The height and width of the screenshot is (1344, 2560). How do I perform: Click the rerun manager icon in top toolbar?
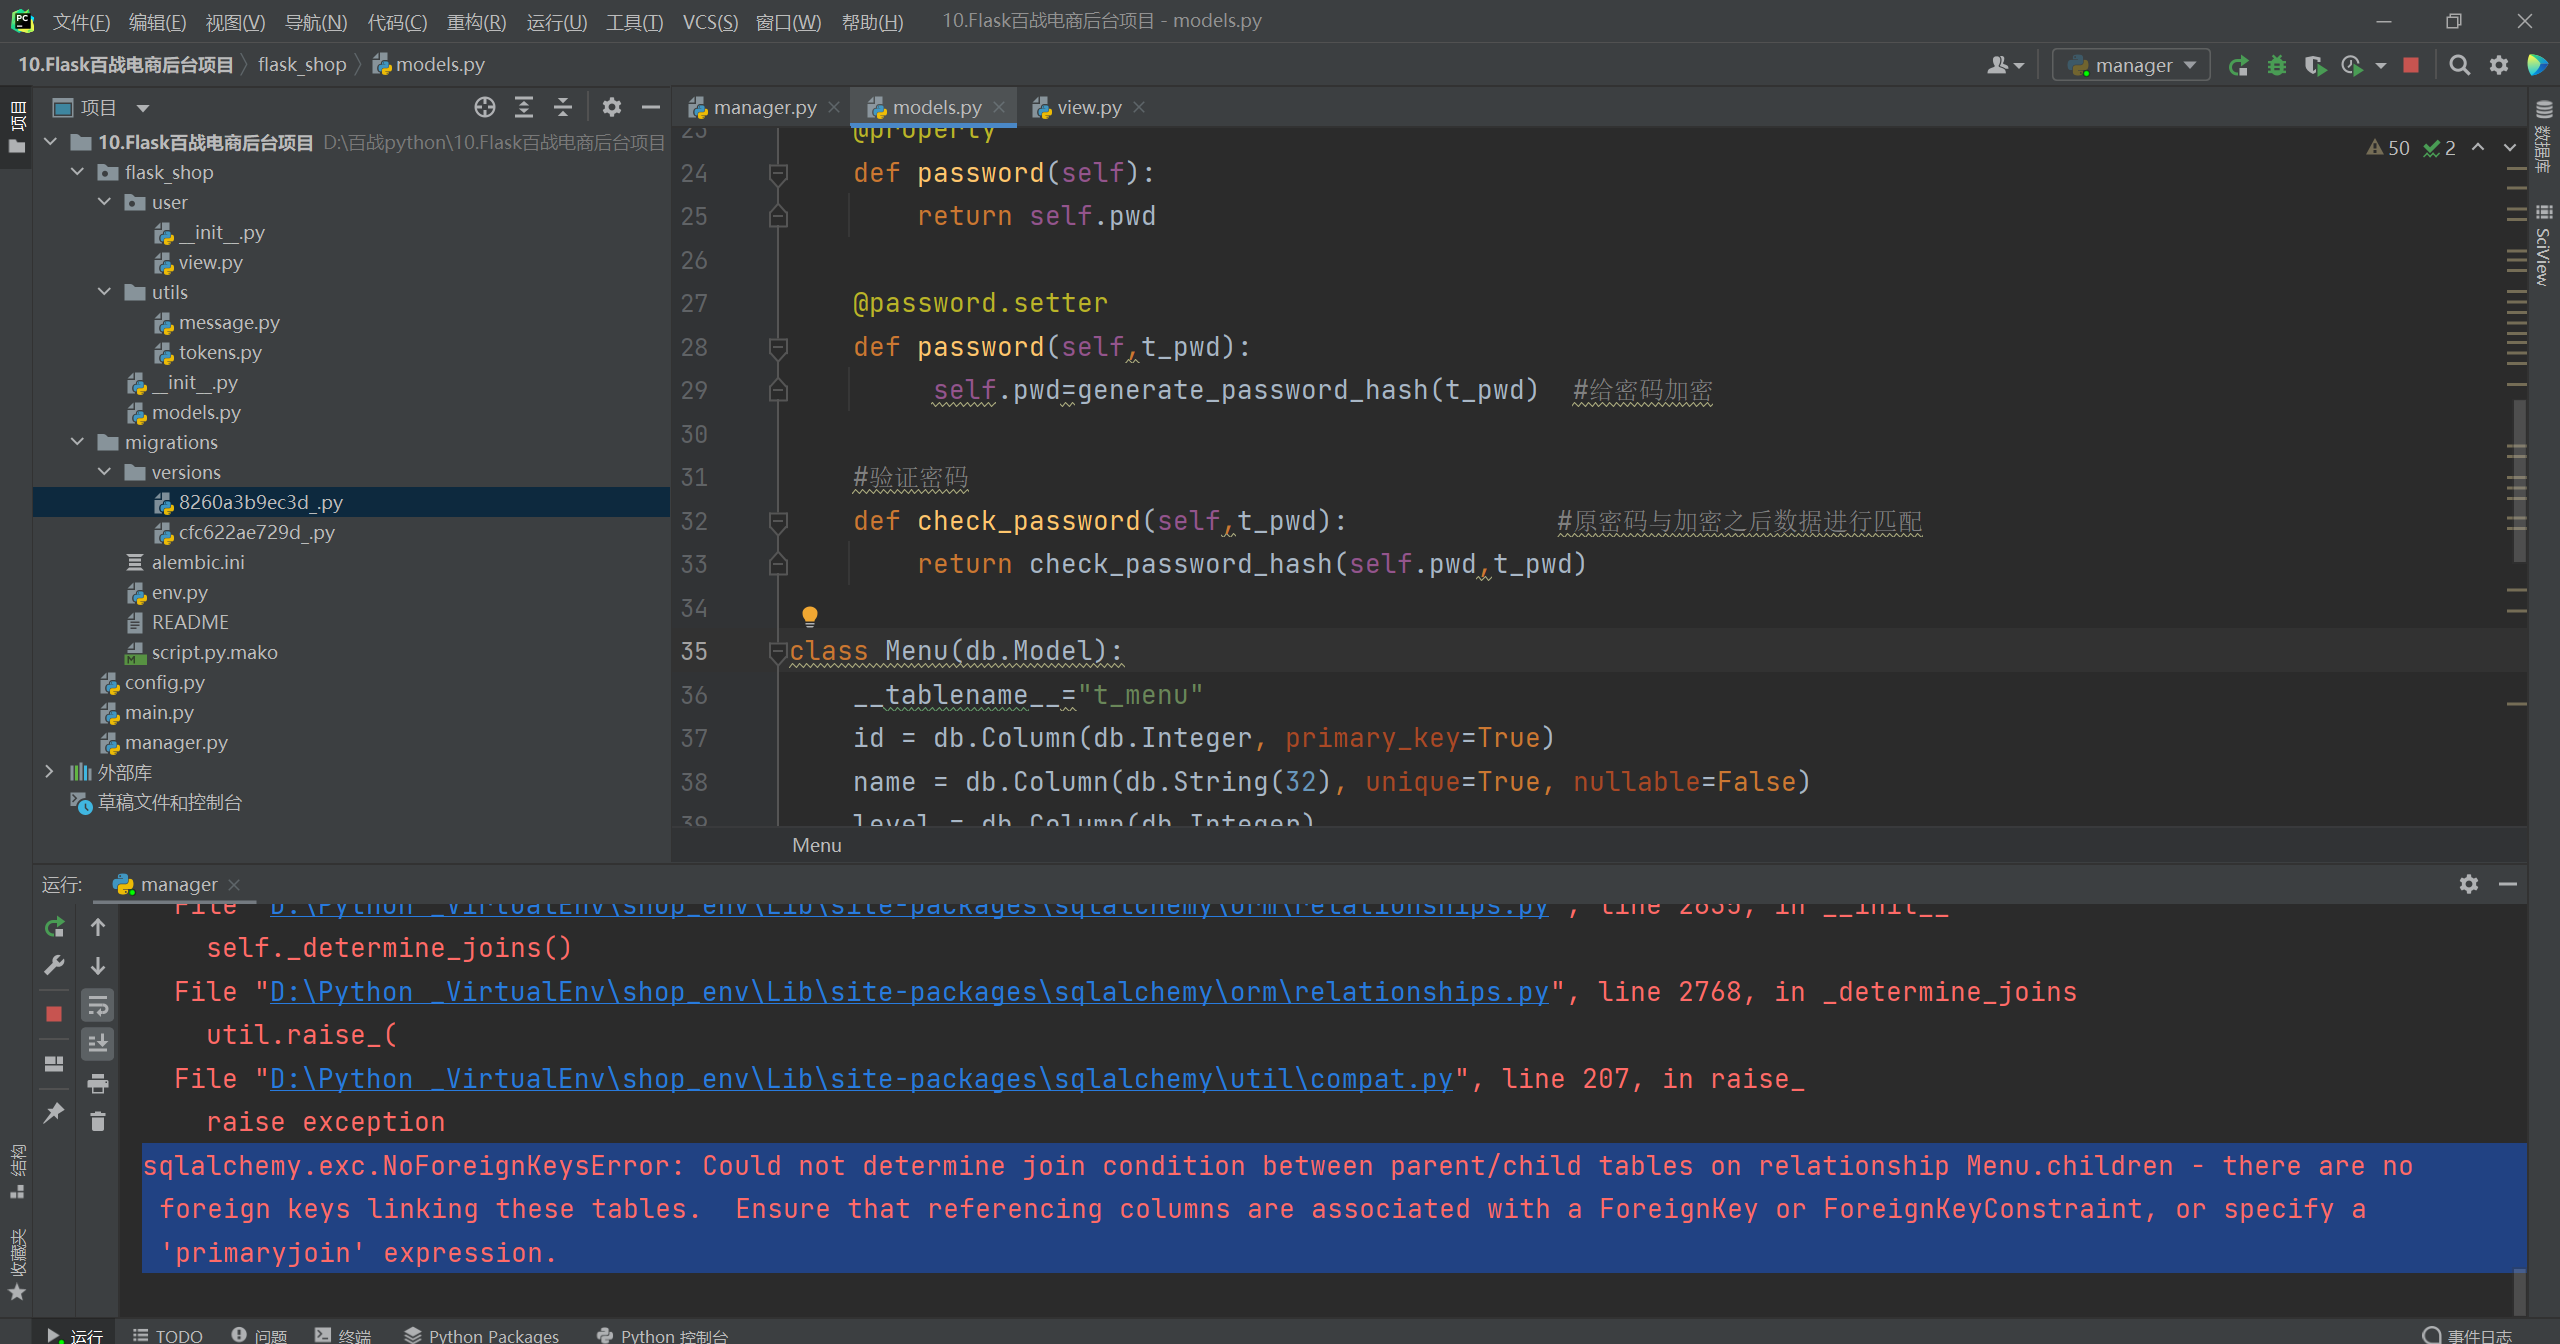tap(2239, 66)
